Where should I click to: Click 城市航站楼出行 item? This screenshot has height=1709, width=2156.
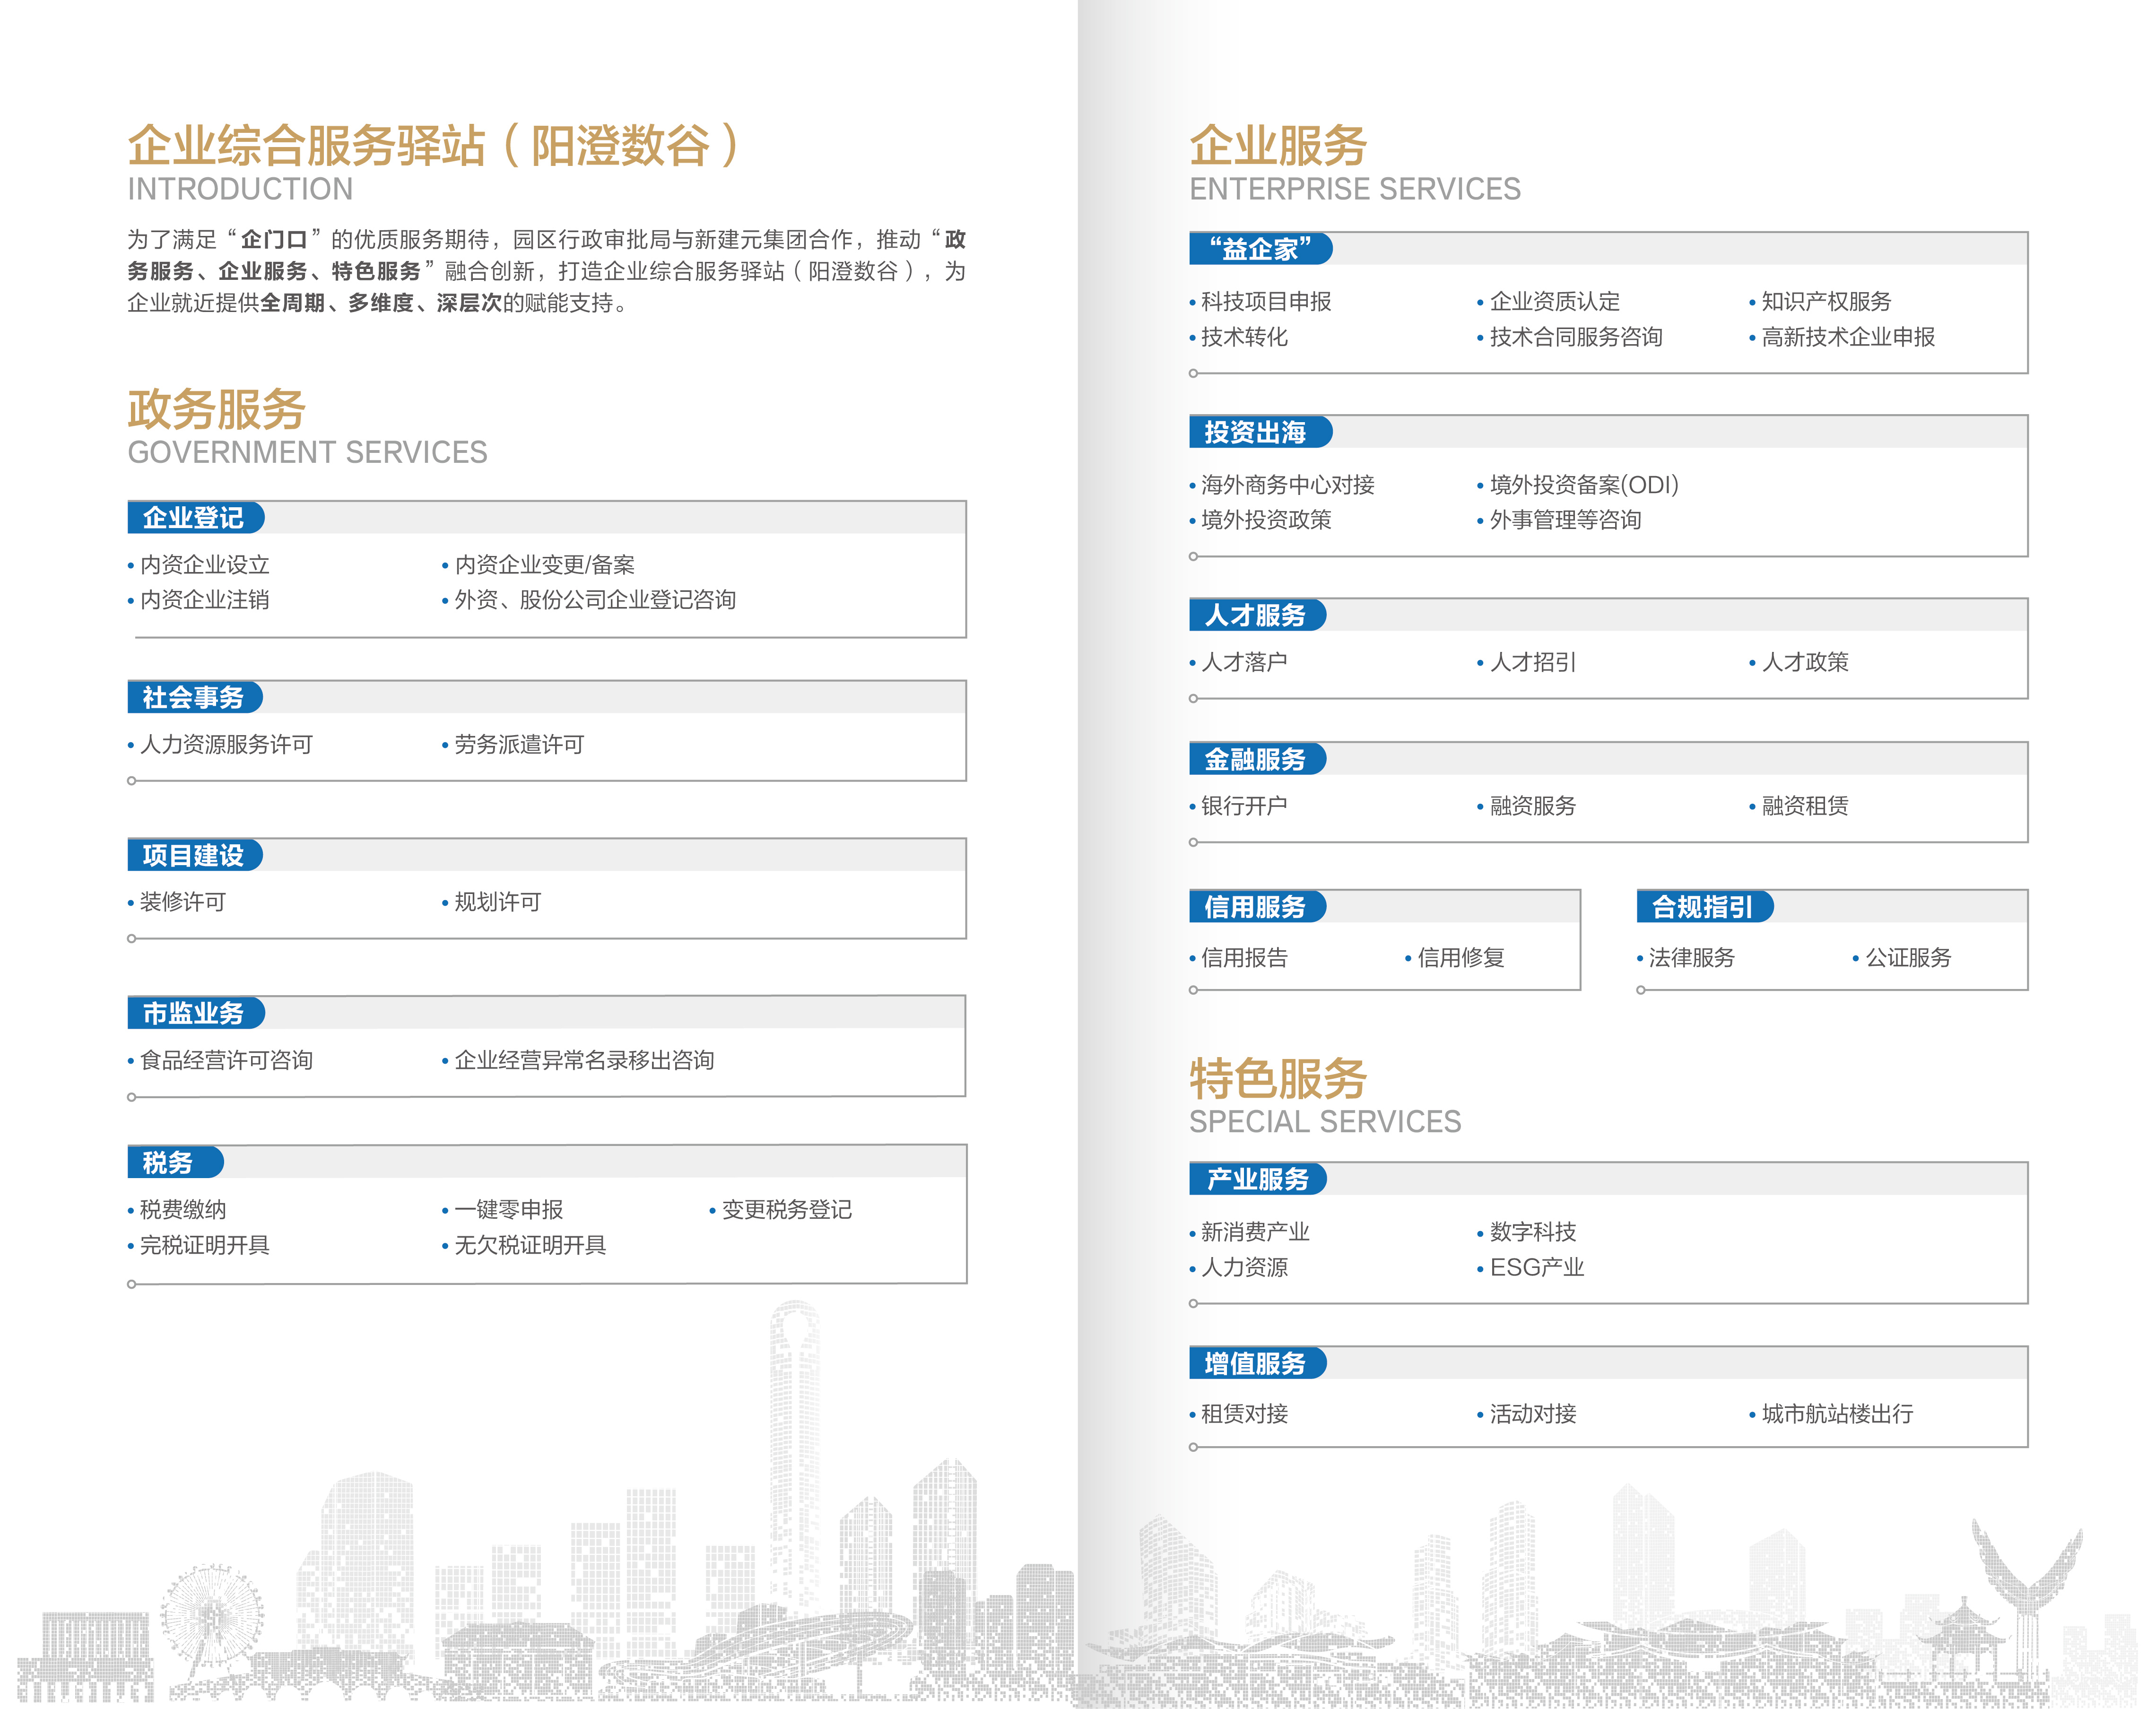(x=1837, y=1413)
